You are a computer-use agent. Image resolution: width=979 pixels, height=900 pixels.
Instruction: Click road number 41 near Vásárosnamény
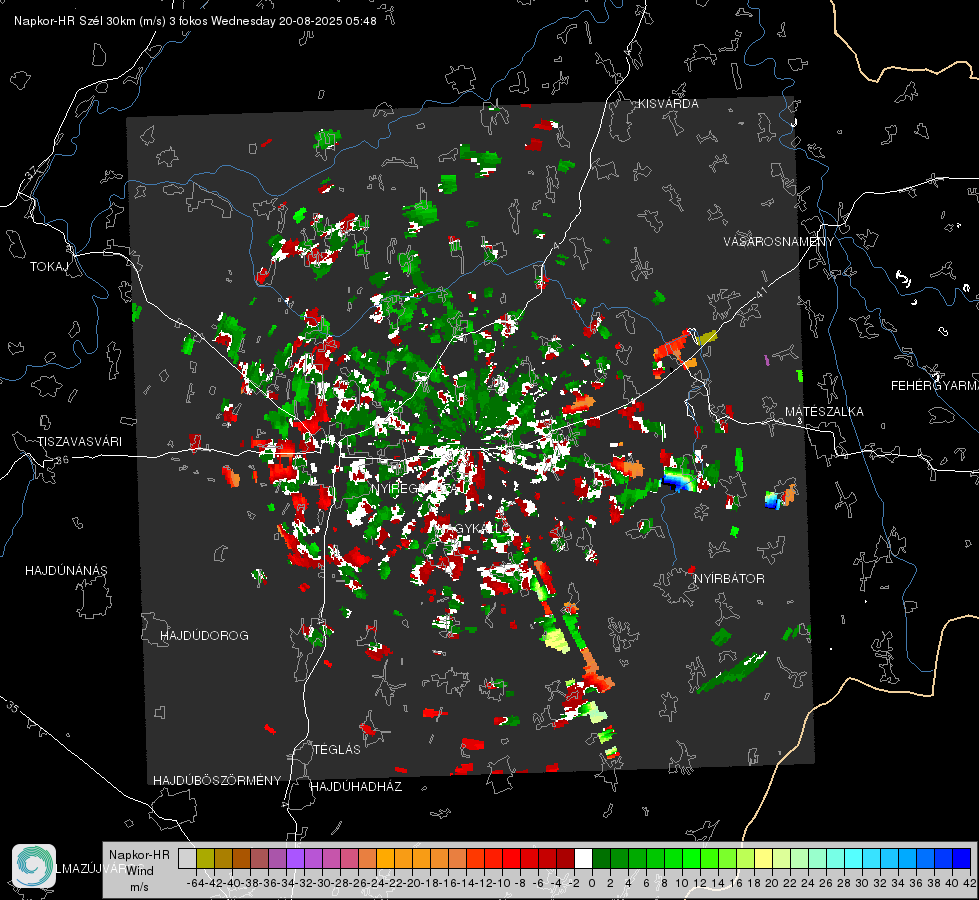point(761,292)
